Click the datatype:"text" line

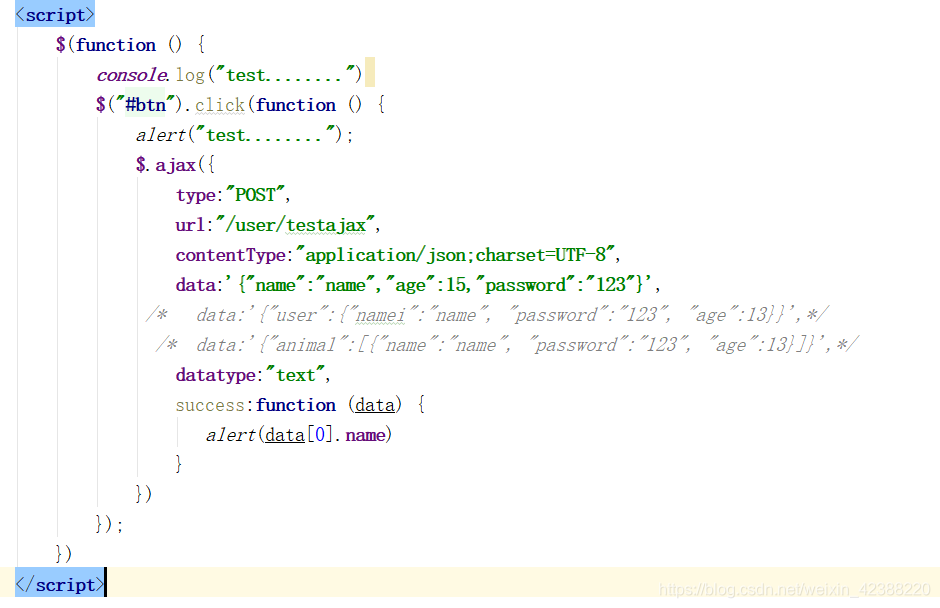(253, 375)
